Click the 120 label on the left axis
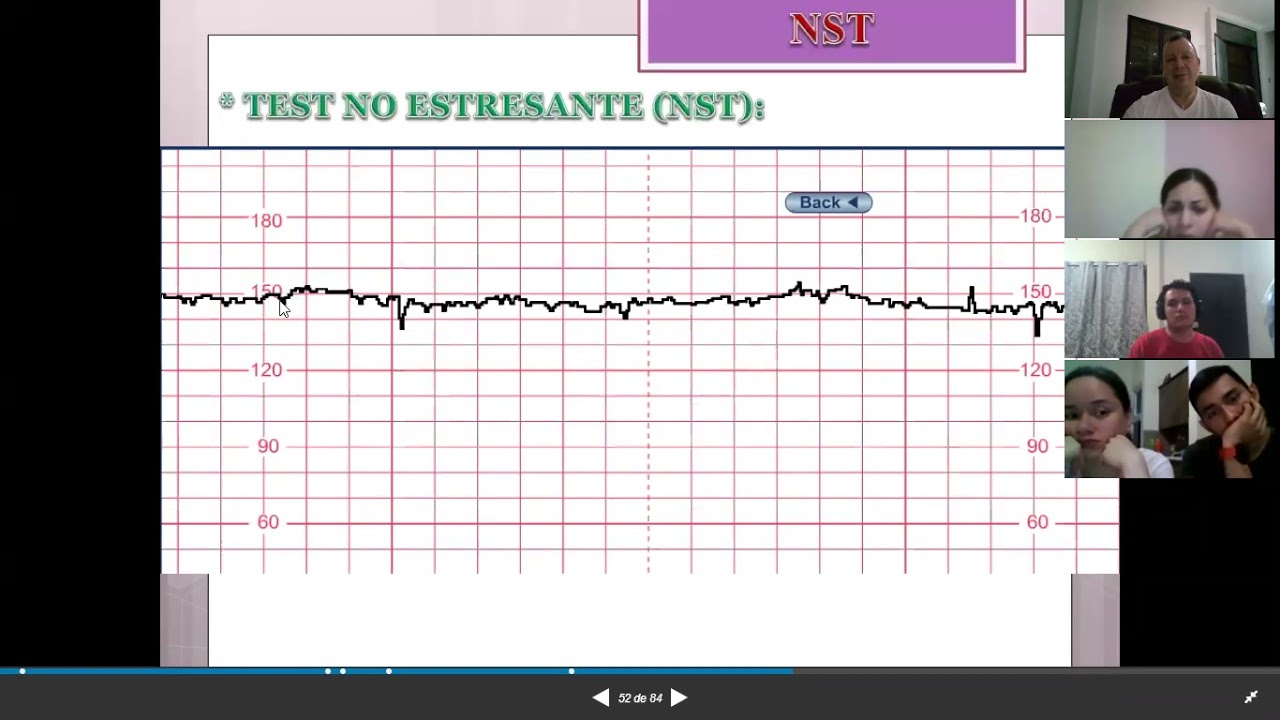Viewport: 1280px width, 720px height. pyautogui.click(x=266, y=370)
